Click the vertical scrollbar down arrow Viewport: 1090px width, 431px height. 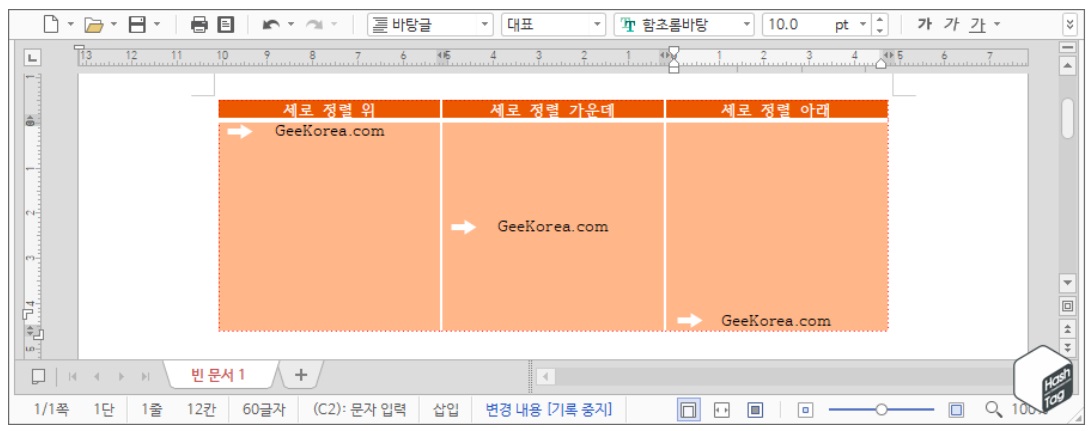tap(1067, 284)
